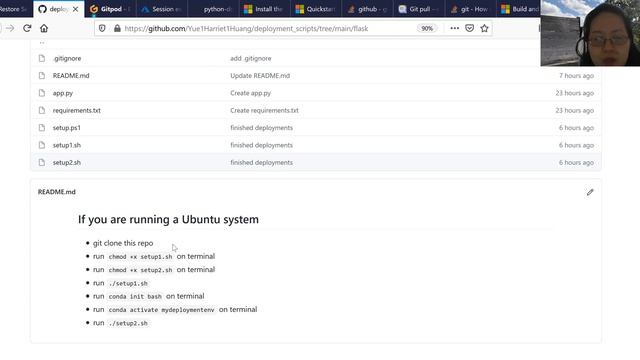The image size is (640, 360).
Task: Go up to the parent directory link
Action: 42,42
